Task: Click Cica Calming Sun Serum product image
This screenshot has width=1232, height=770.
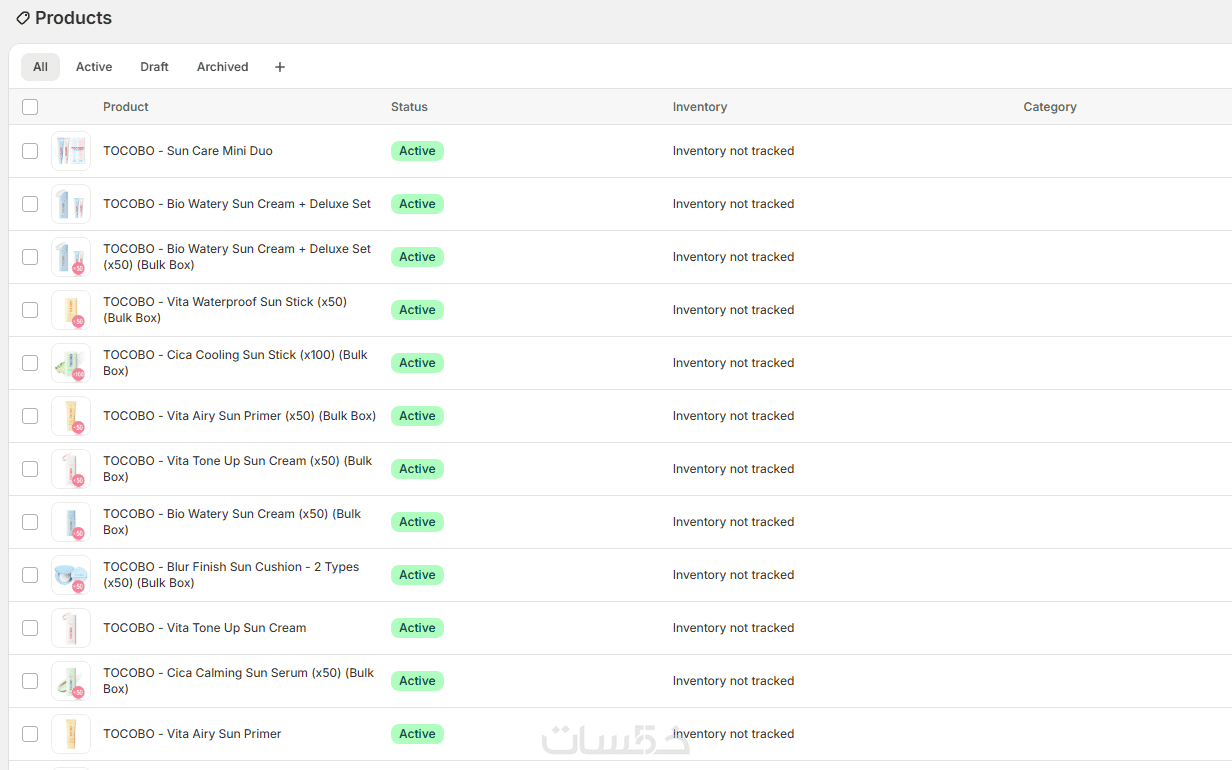Action: click(71, 681)
